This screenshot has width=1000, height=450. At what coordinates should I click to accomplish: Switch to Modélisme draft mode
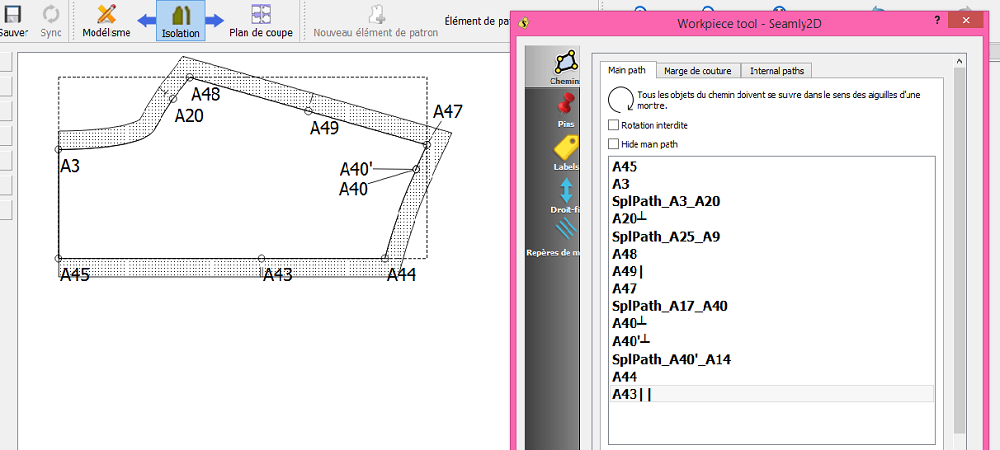106,22
